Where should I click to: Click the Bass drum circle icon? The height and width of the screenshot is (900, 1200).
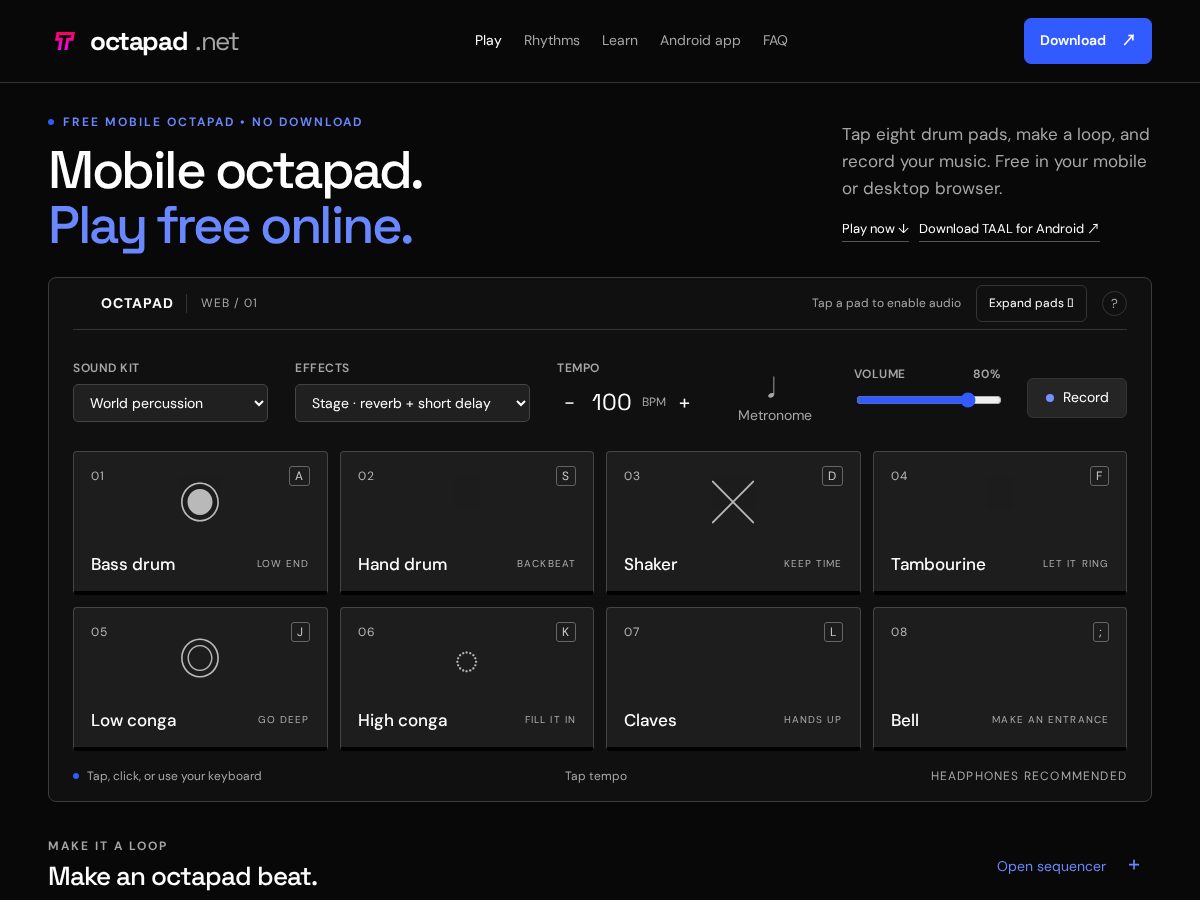pos(200,502)
